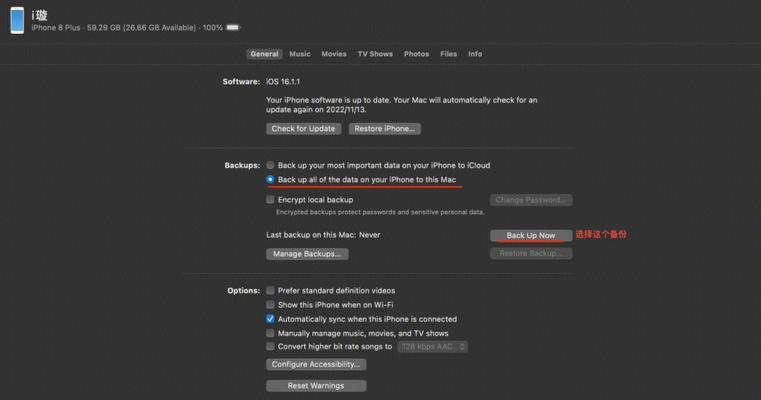Image resolution: width=761 pixels, height=400 pixels.
Task: Open the Info tab
Action: coord(475,54)
